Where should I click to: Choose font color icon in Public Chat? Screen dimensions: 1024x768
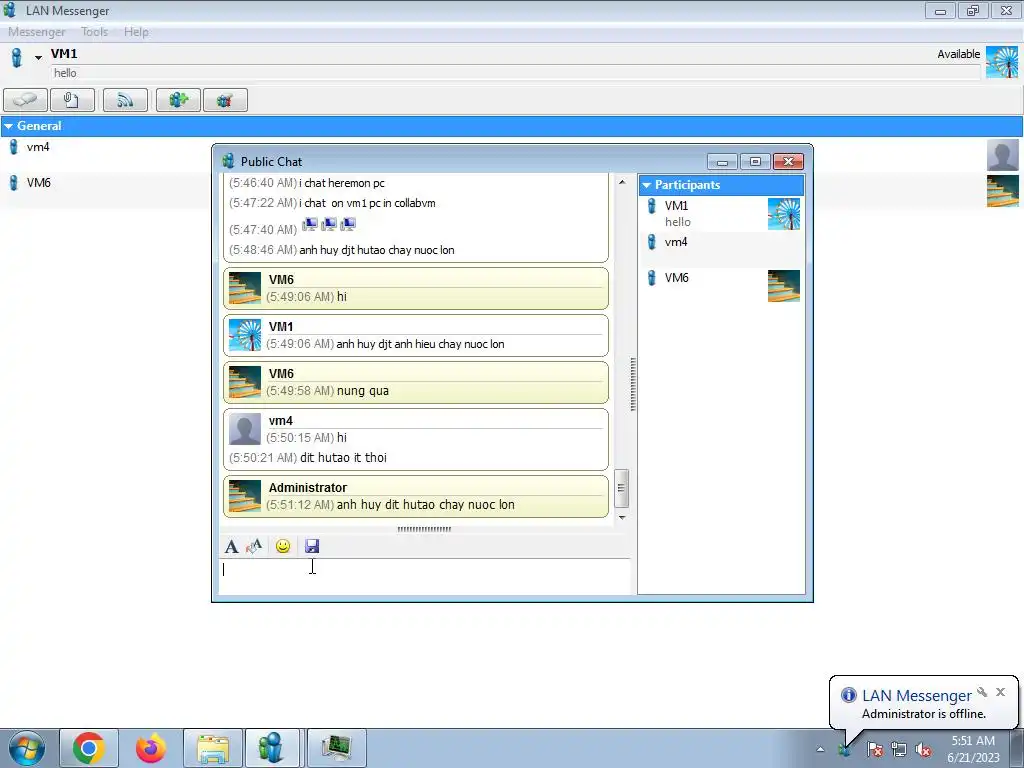point(253,547)
